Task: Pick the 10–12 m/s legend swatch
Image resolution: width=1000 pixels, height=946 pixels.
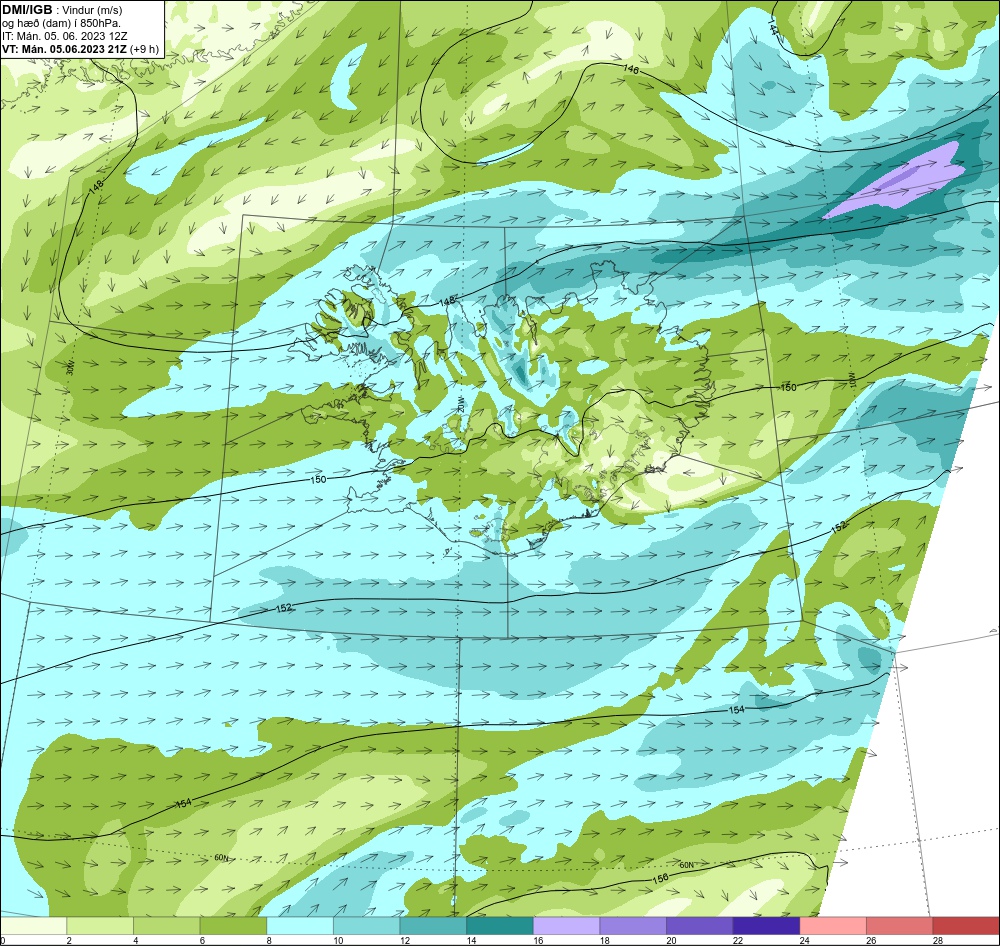Action: point(367,925)
